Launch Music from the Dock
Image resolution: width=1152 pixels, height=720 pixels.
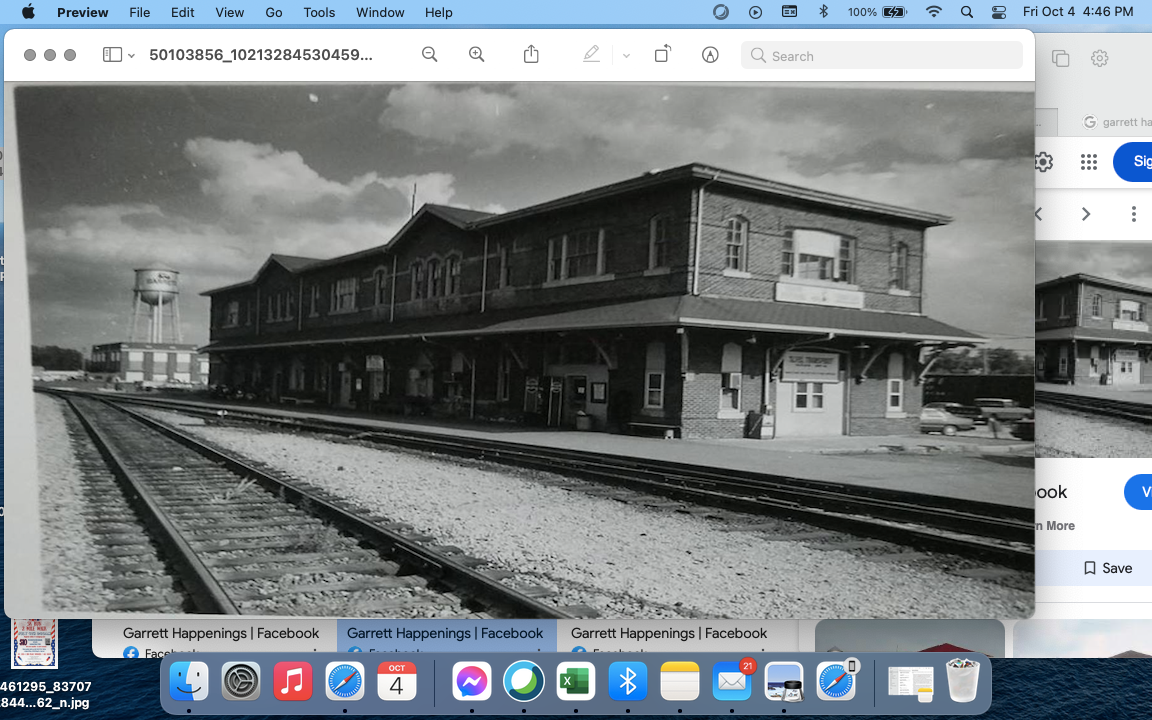tap(292, 682)
